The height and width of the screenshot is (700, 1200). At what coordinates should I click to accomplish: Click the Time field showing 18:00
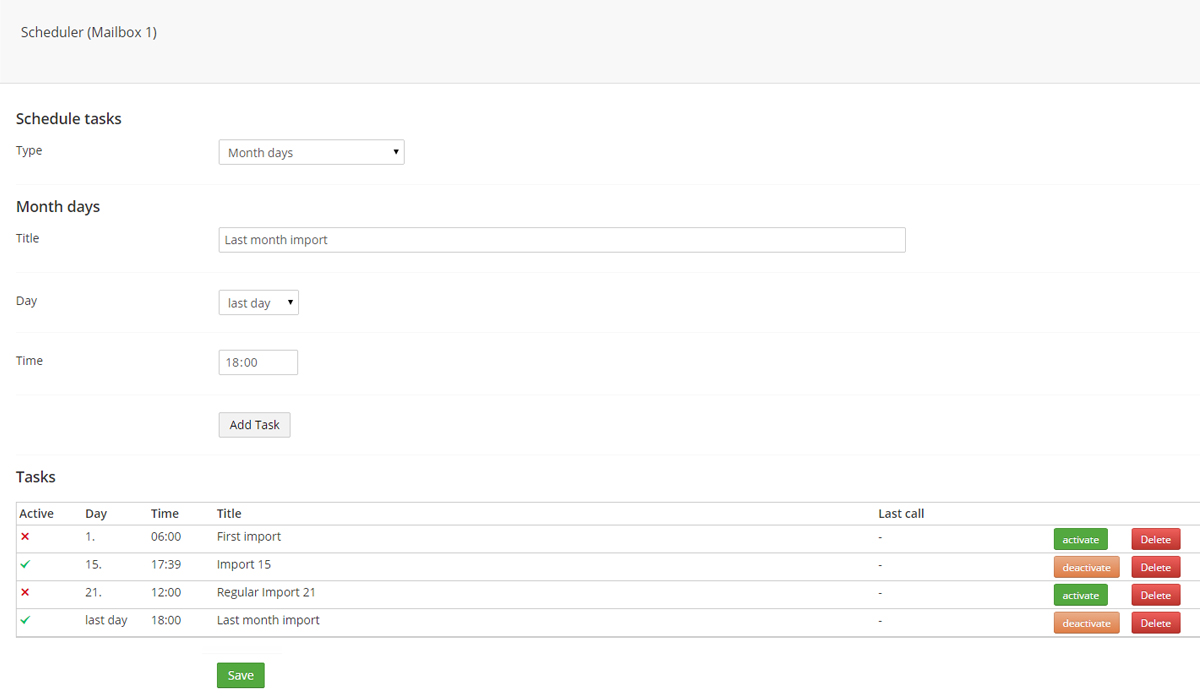[258, 362]
